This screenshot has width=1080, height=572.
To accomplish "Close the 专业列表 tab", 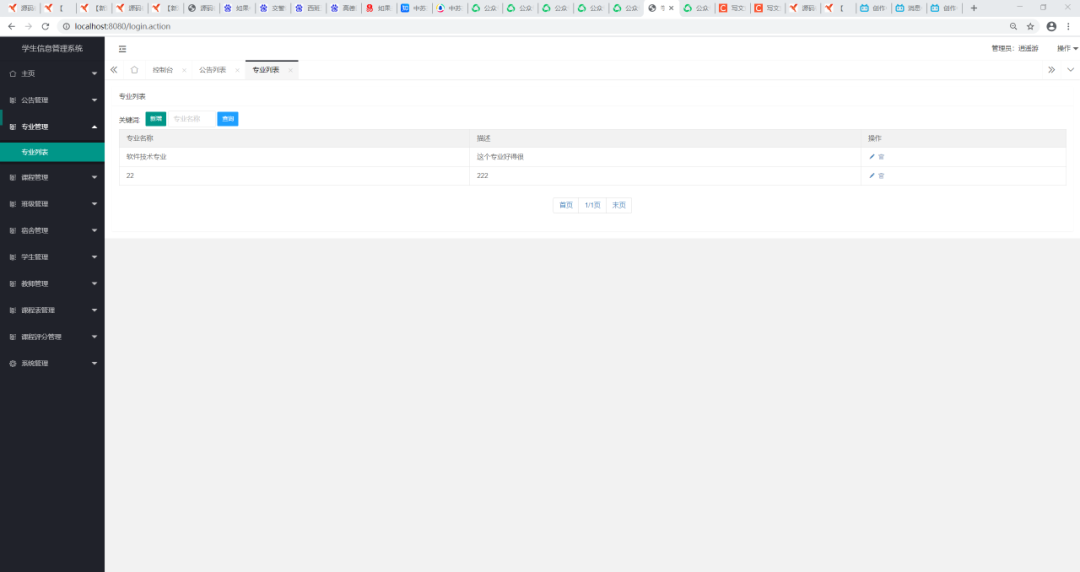I will point(290,70).
